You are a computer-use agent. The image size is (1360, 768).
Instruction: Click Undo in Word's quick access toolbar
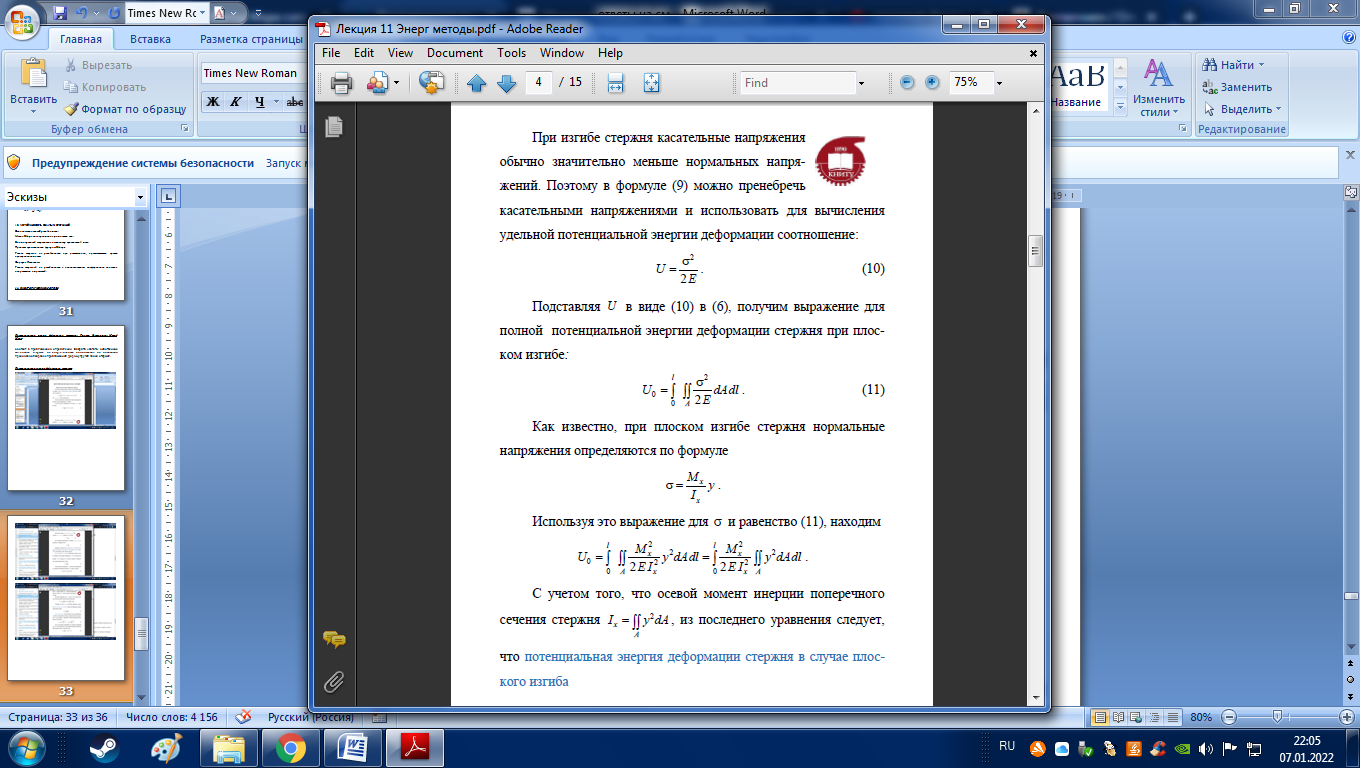pos(83,13)
